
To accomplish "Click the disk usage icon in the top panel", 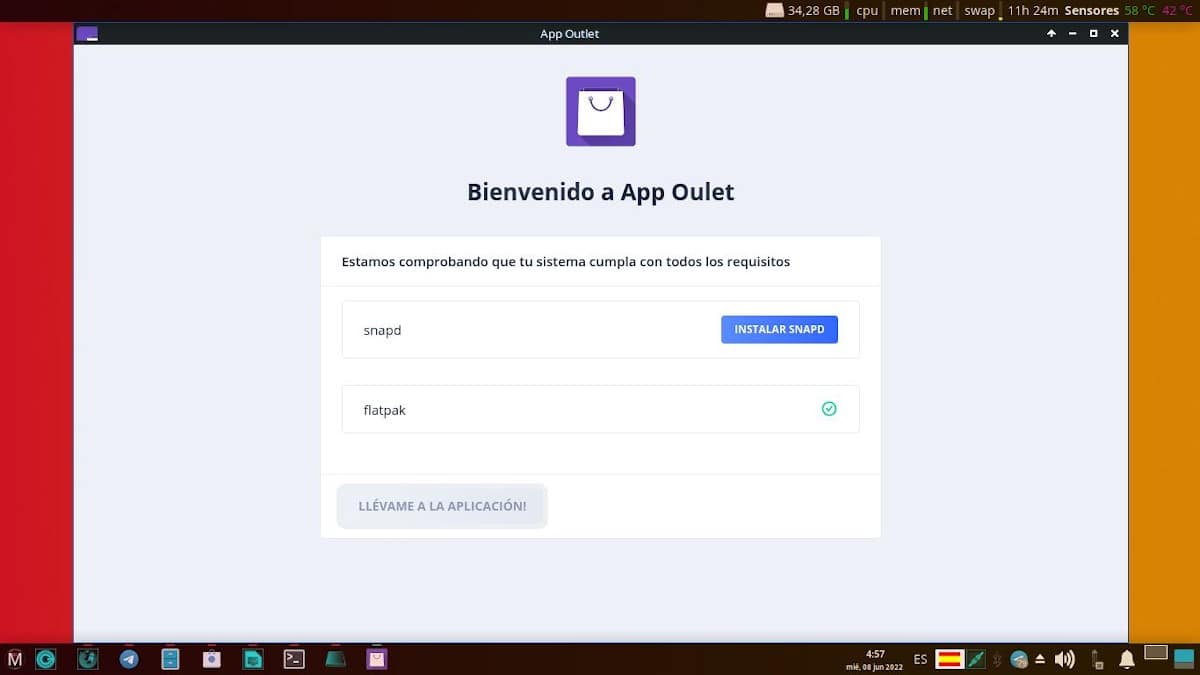I will tap(775, 10).
